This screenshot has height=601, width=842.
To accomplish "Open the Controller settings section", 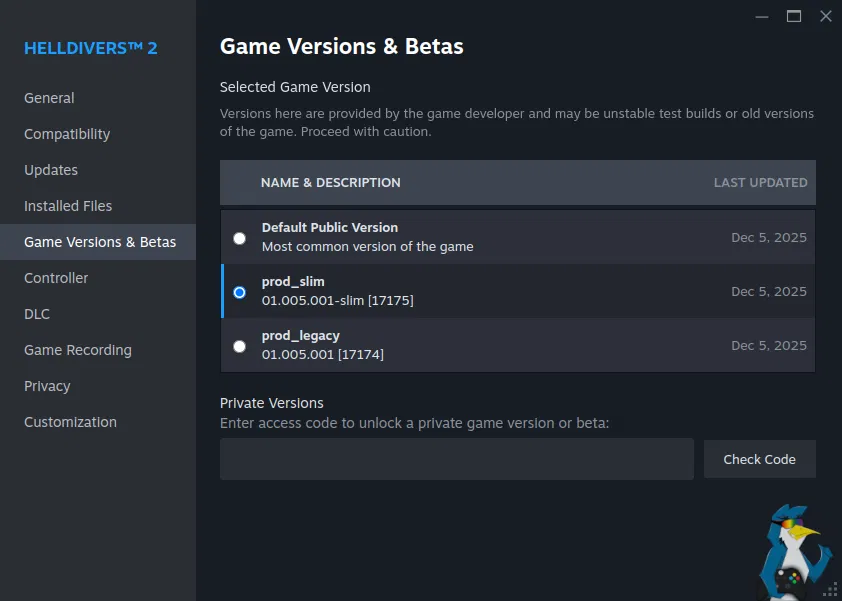I will pos(56,278).
